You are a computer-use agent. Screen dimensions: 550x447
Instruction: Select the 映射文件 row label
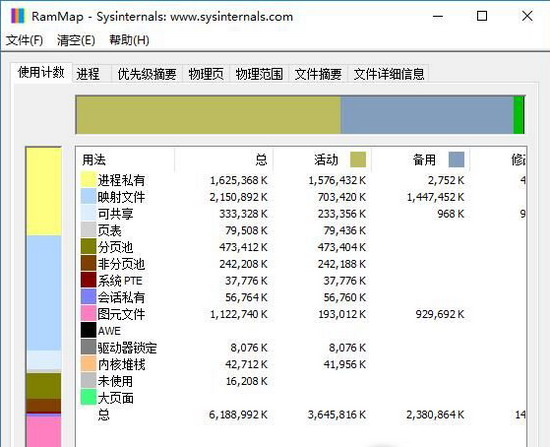(121, 197)
